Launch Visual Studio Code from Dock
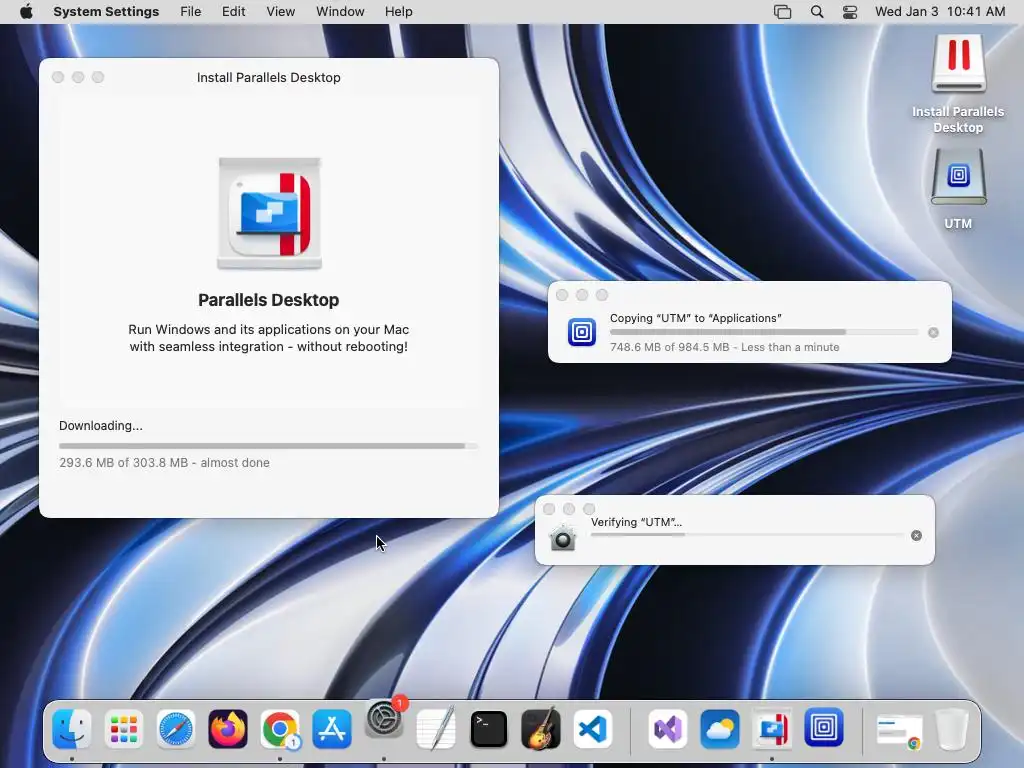The height and width of the screenshot is (768, 1024). 593,728
